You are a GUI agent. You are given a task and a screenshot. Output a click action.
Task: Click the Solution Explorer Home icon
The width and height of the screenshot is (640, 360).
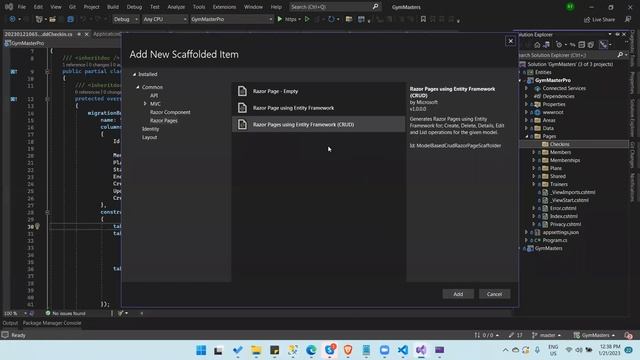537,44
